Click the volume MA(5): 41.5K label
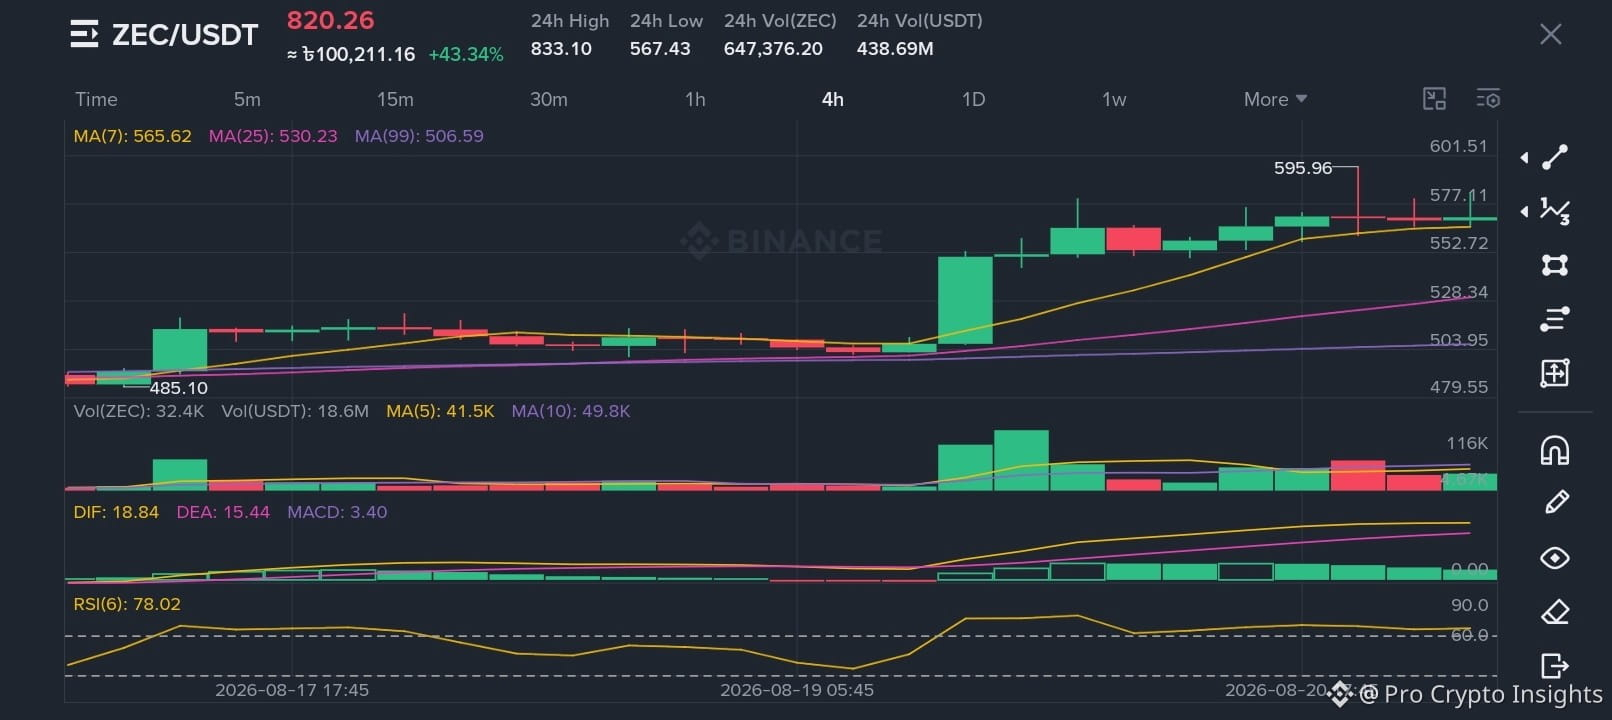This screenshot has height=720, width=1612. (440, 411)
